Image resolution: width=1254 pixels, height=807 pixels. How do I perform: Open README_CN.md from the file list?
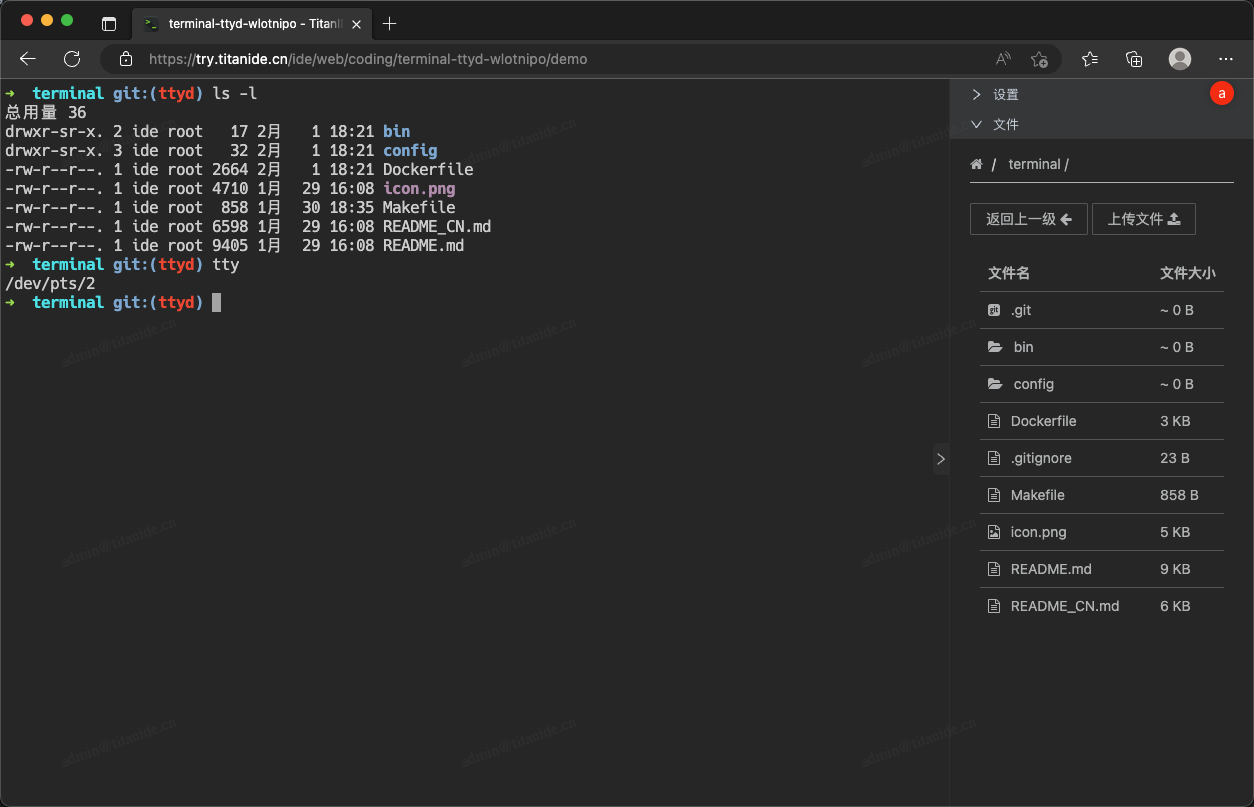[1065, 605]
